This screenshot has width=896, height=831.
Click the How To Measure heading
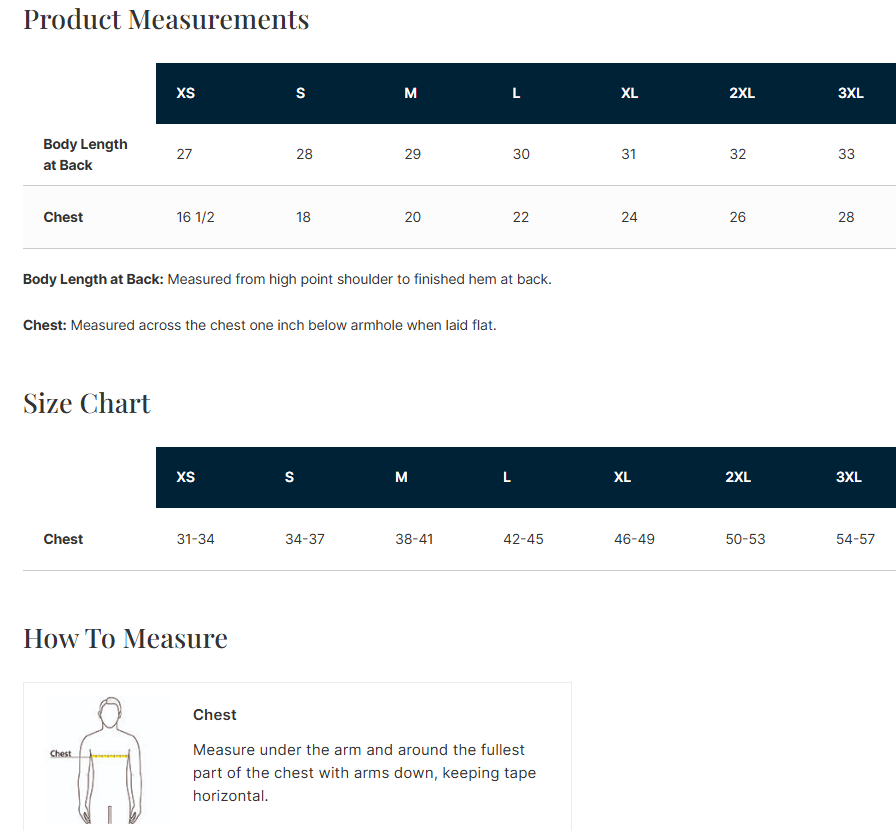[x=125, y=638]
